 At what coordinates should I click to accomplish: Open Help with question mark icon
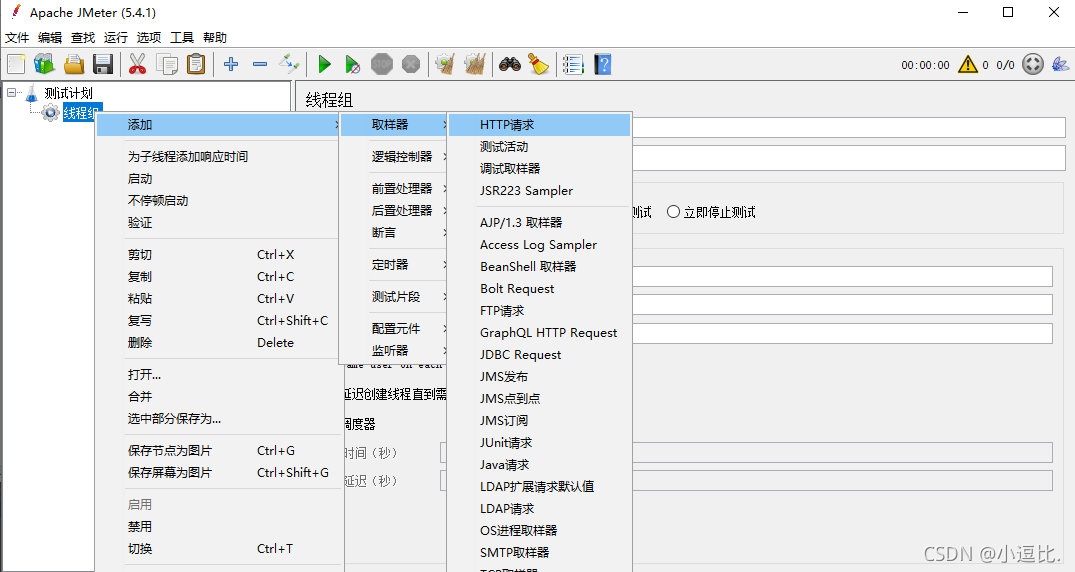point(603,64)
